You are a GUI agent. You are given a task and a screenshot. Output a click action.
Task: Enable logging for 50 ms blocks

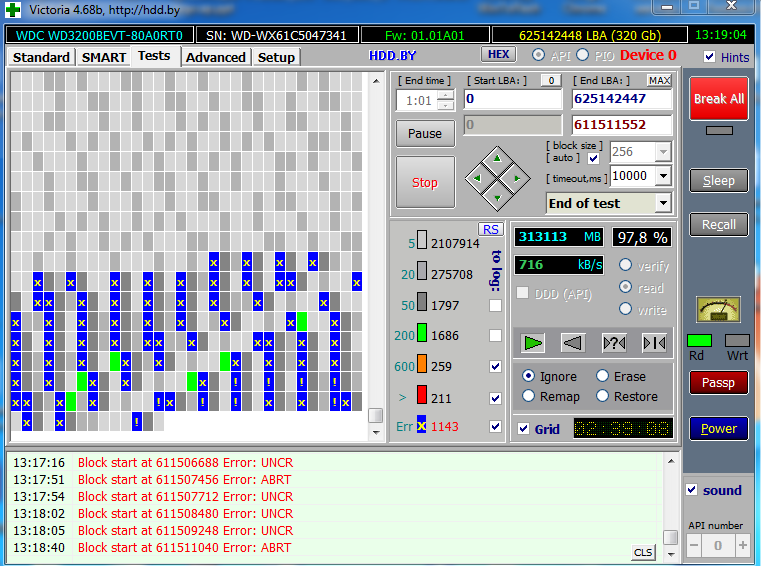tap(495, 305)
